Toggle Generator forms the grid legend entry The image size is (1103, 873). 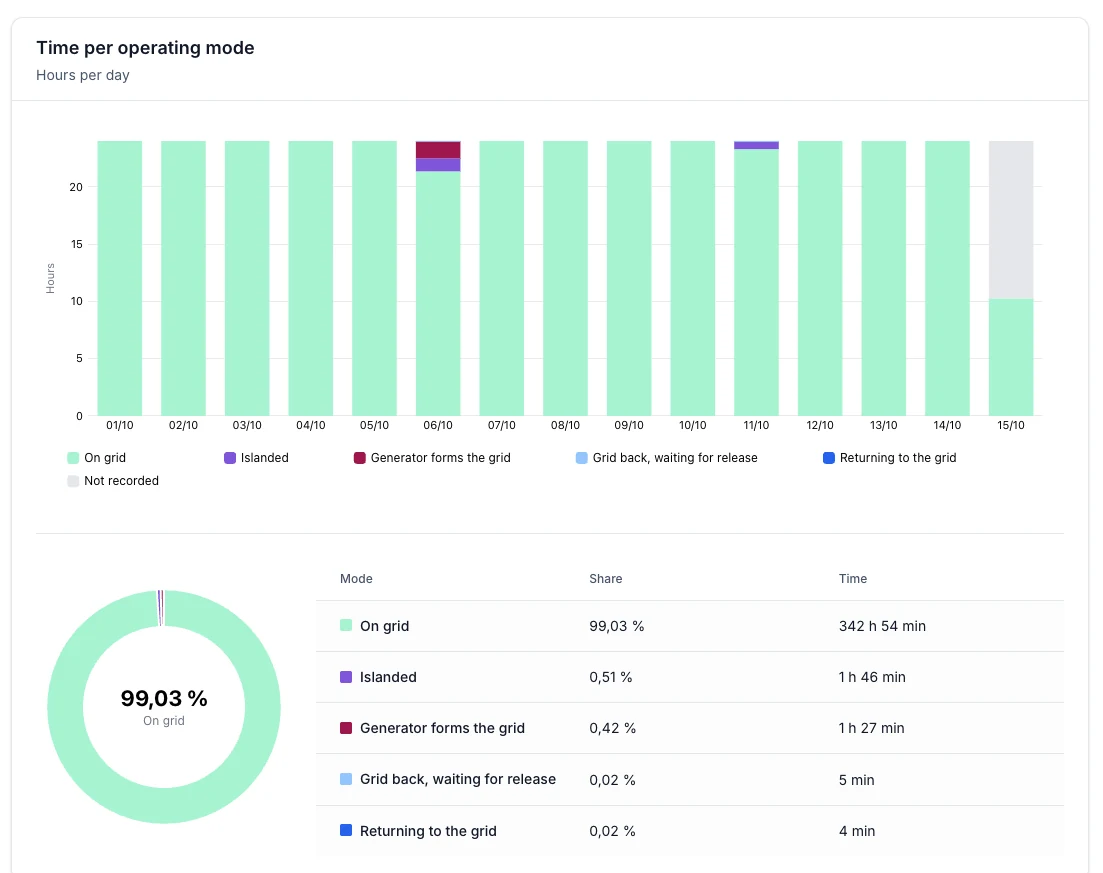pos(432,458)
